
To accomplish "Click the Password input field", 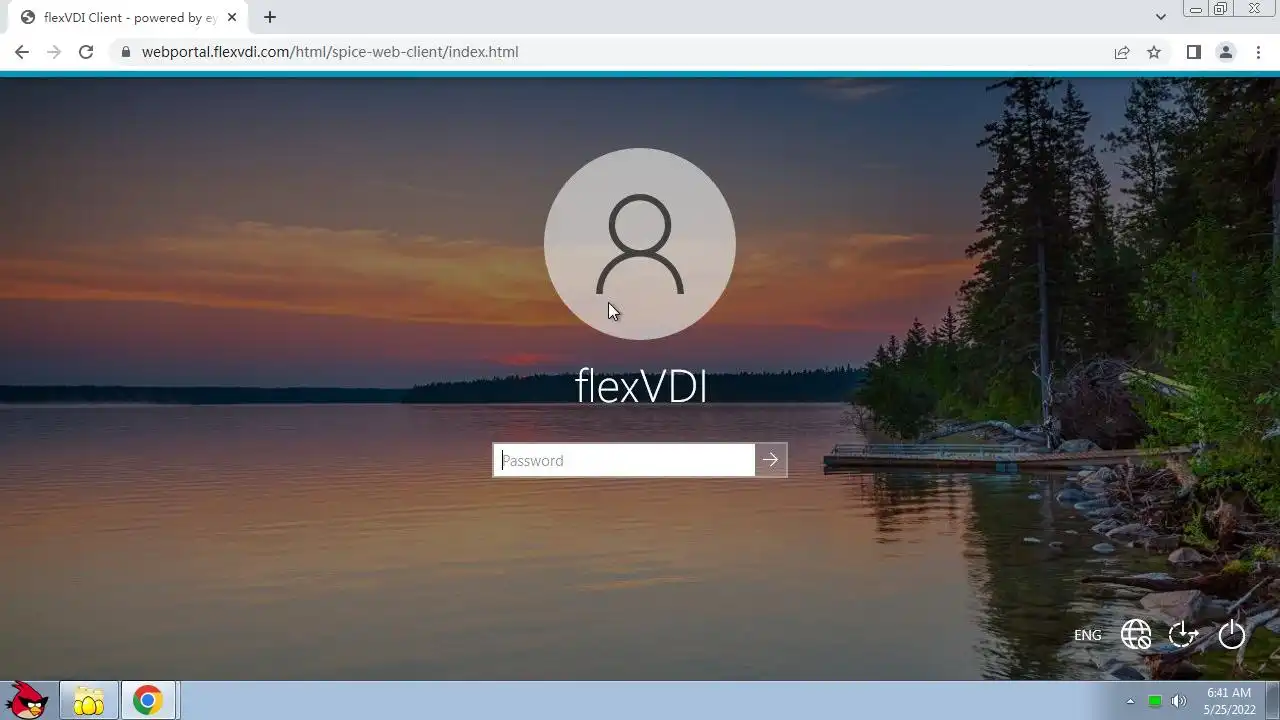I will coord(624,460).
